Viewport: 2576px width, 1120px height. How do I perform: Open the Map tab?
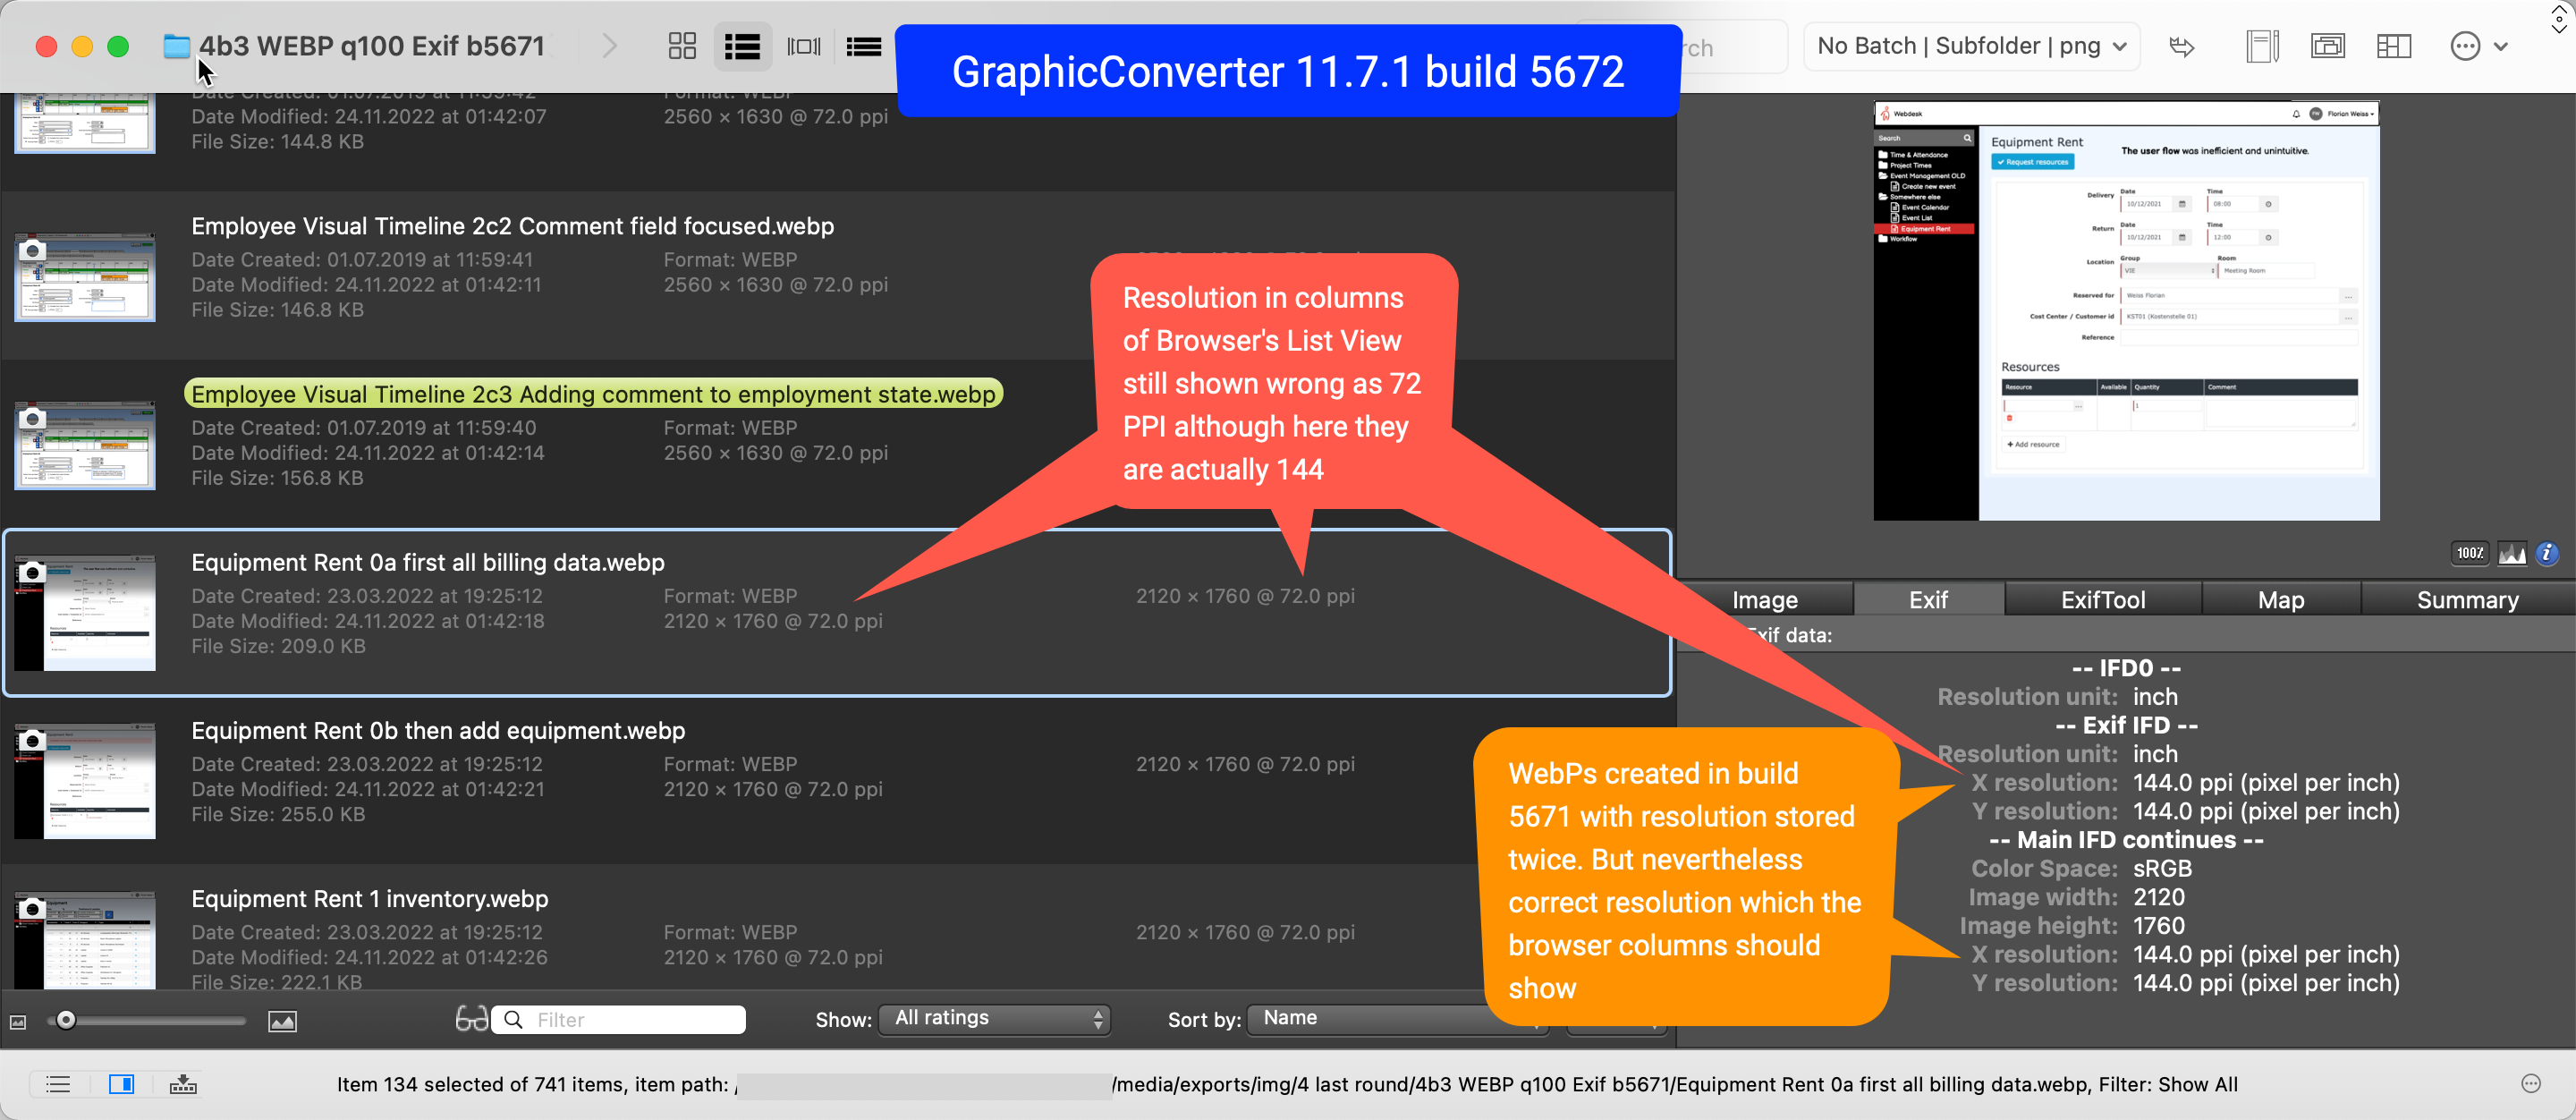(x=2280, y=600)
